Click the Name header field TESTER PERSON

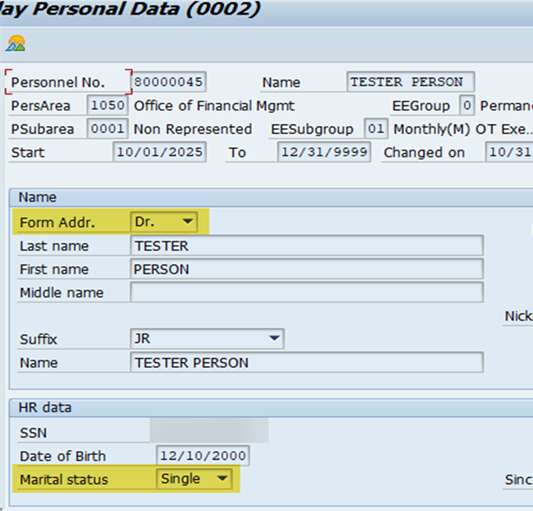point(410,82)
